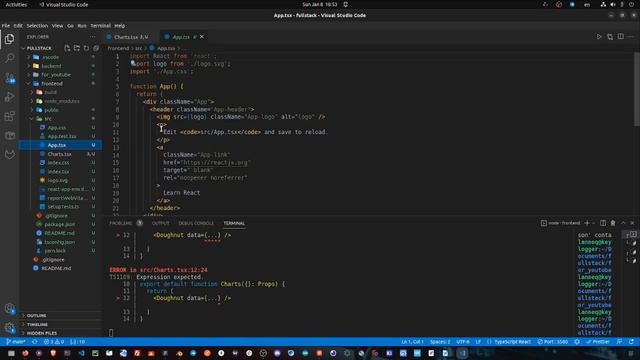Screen dimensions: 640x360
Task: Open the Accounts icon in activity bar
Action: [9, 309]
